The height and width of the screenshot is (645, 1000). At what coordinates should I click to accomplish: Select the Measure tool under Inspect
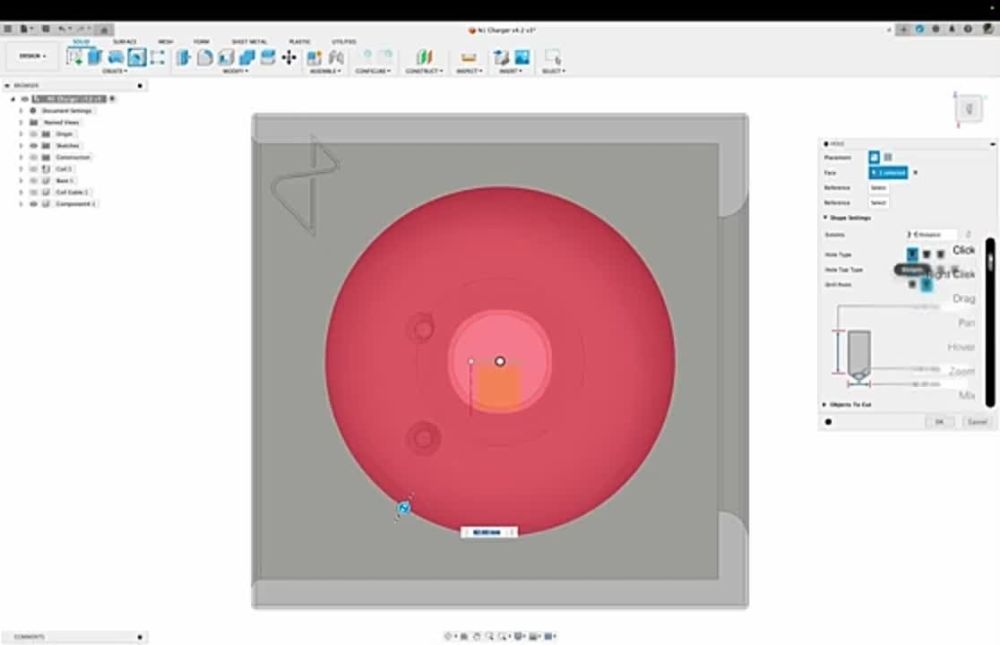pyautogui.click(x=467, y=57)
